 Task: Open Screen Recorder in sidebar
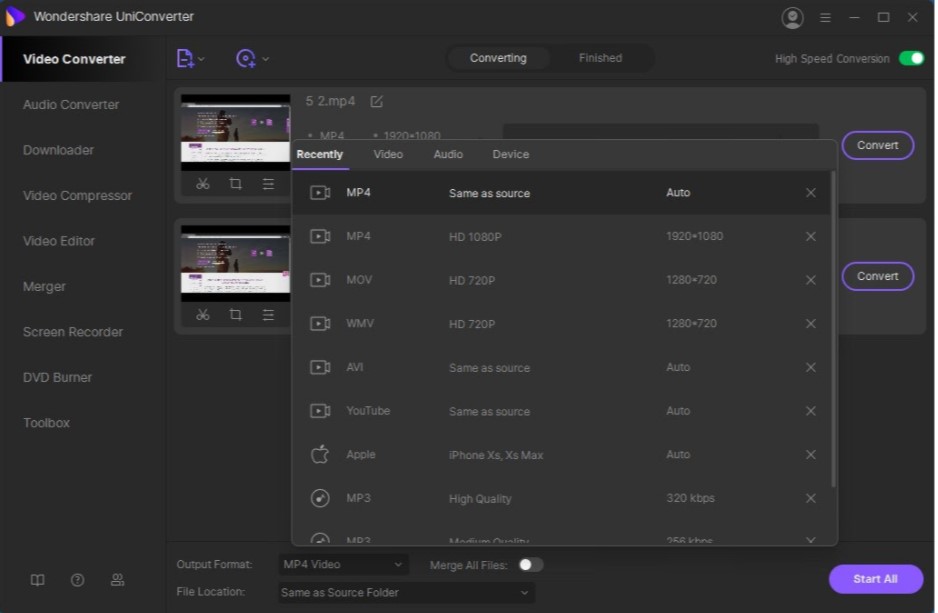[x=72, y=332]
